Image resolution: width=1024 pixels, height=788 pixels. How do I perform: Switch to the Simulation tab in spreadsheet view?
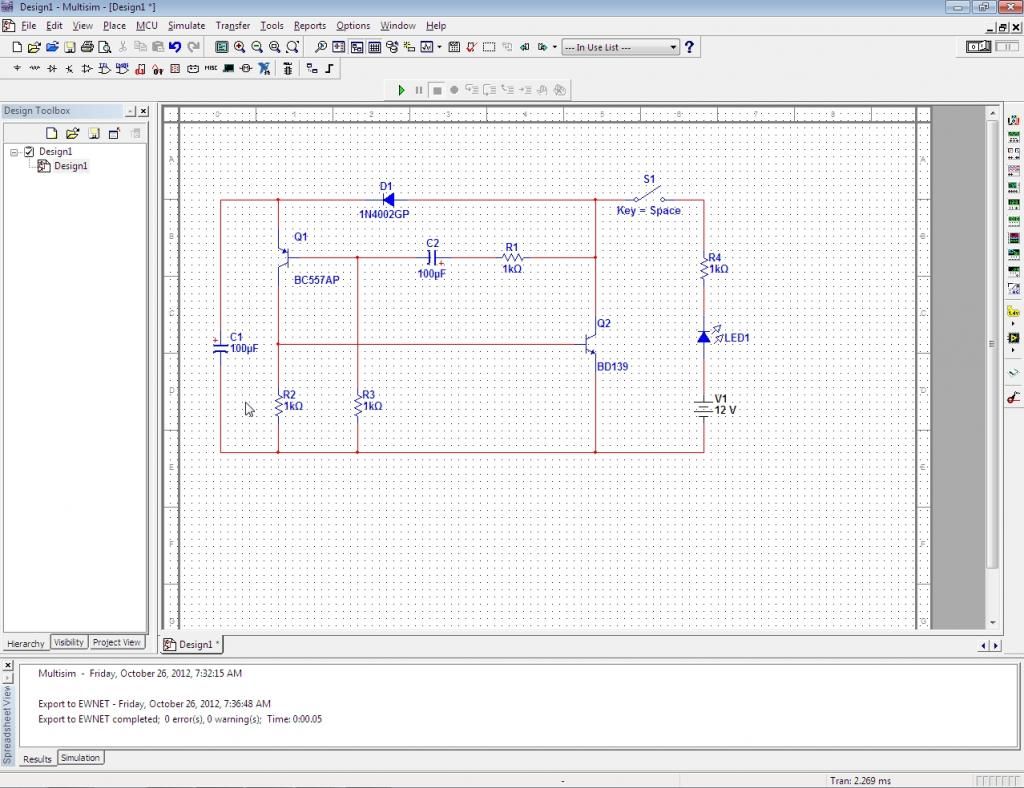click(80, 758)
